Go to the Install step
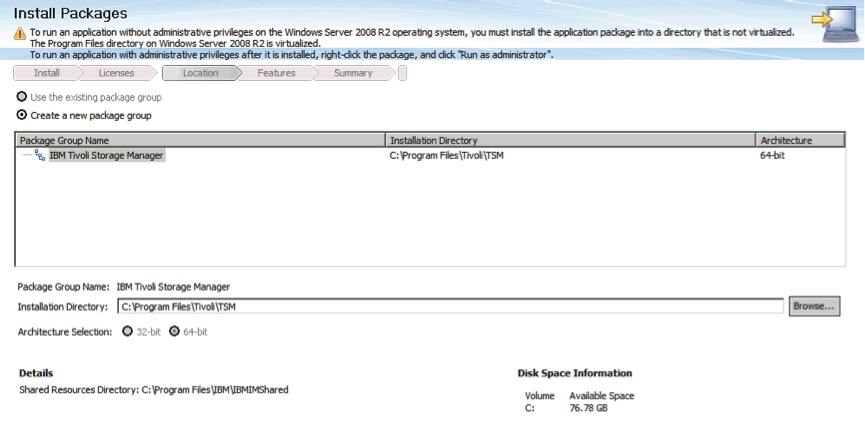Viewport: 865px width, 433px height. [47, 73]
